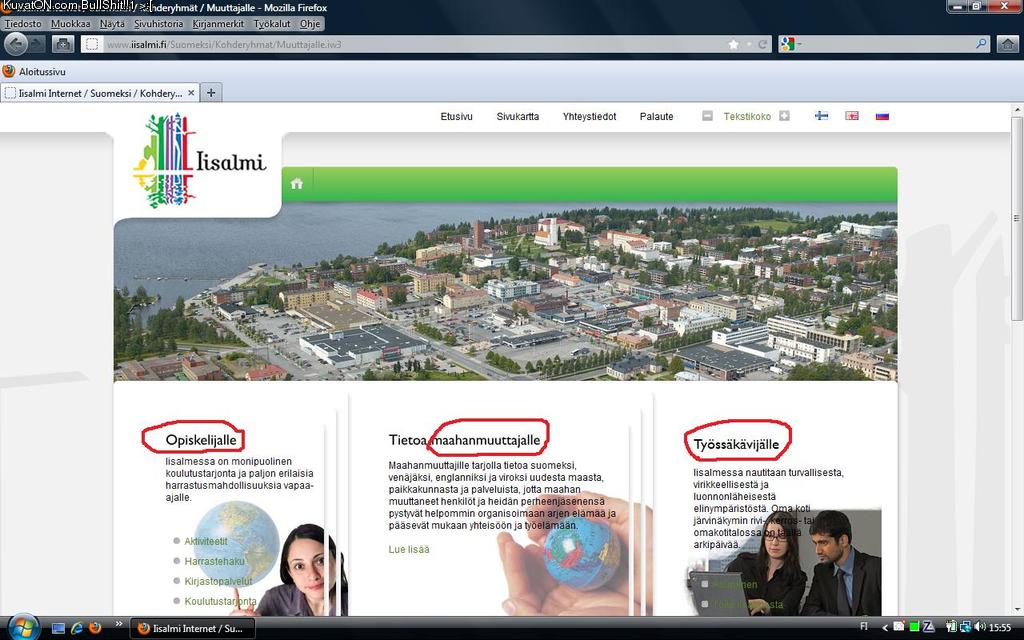Open Google search engine dropdown
Image resolution: width=1024 pixels, height=640 pixels.
[789, 44]
